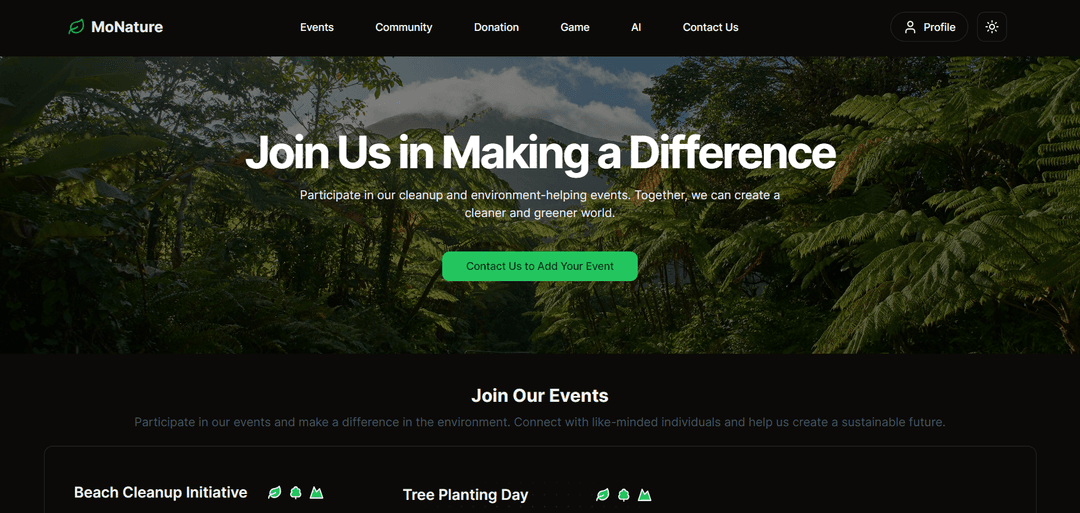
Task: Click Contact Us to Add Your Event
Action: pyautogui.click(x=540, y=266)
